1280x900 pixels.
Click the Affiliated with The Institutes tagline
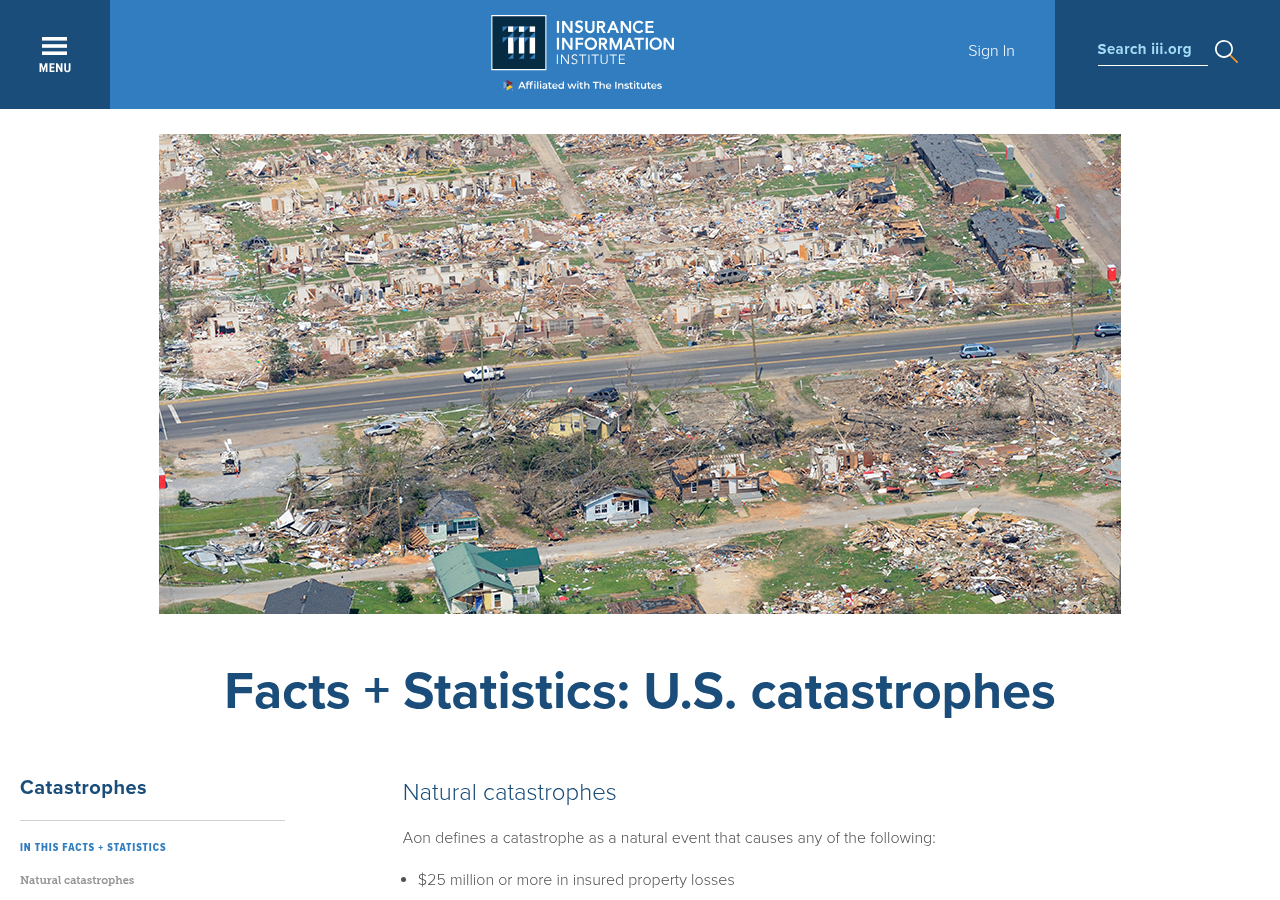(582, 86)
